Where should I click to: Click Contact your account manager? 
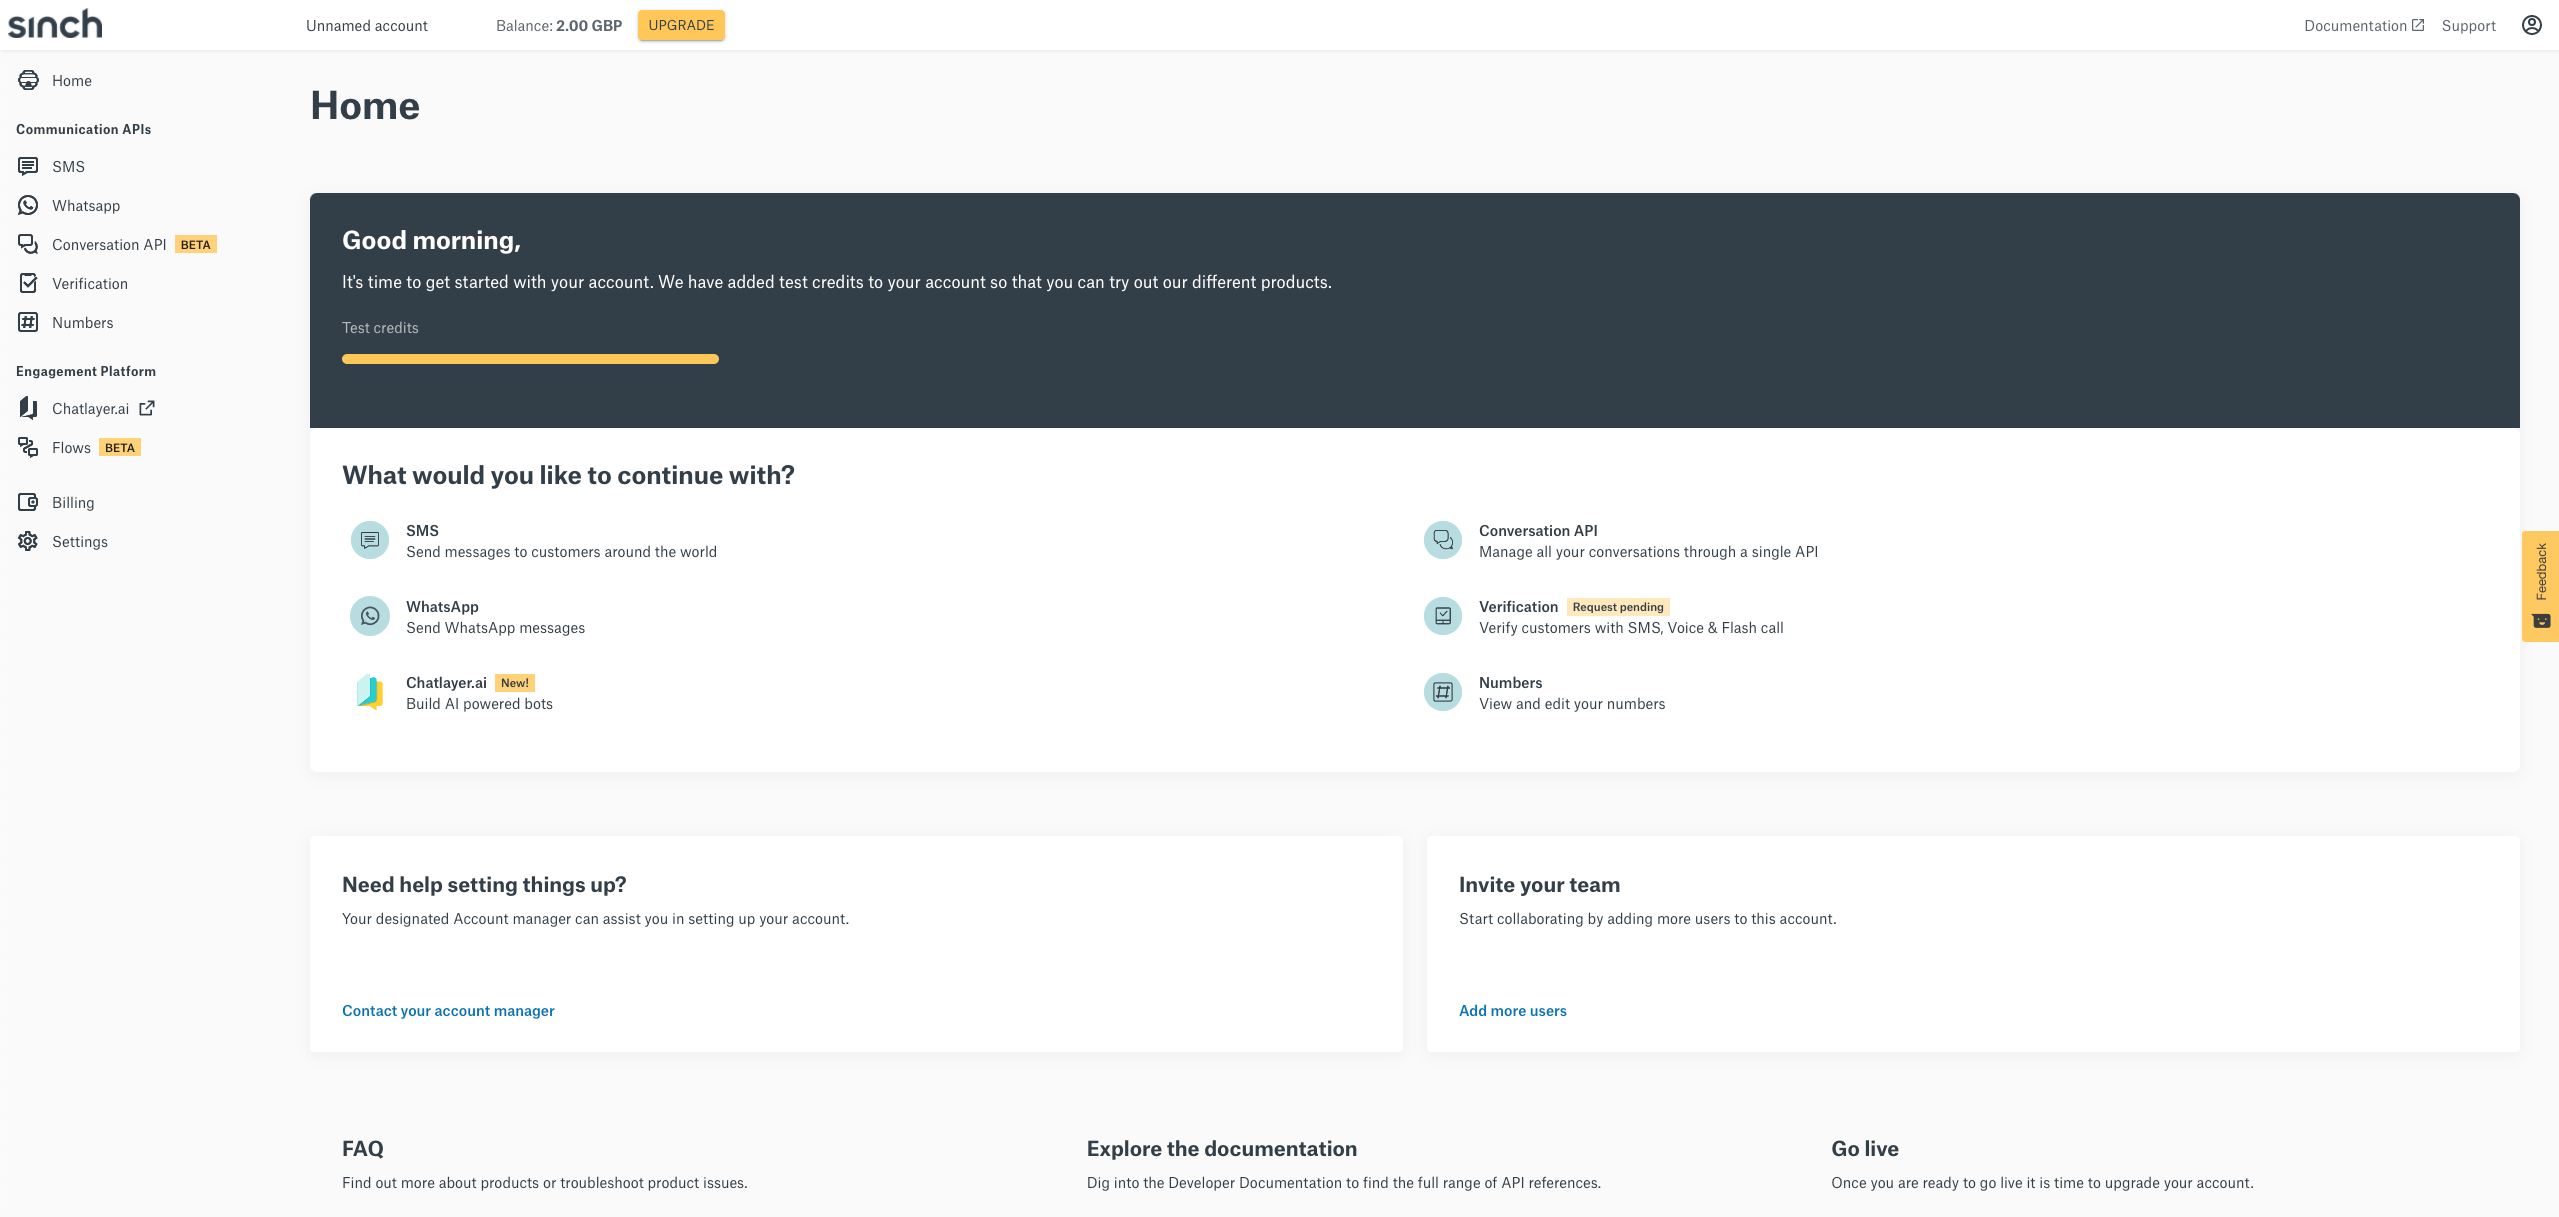[x=447, y=1010]
